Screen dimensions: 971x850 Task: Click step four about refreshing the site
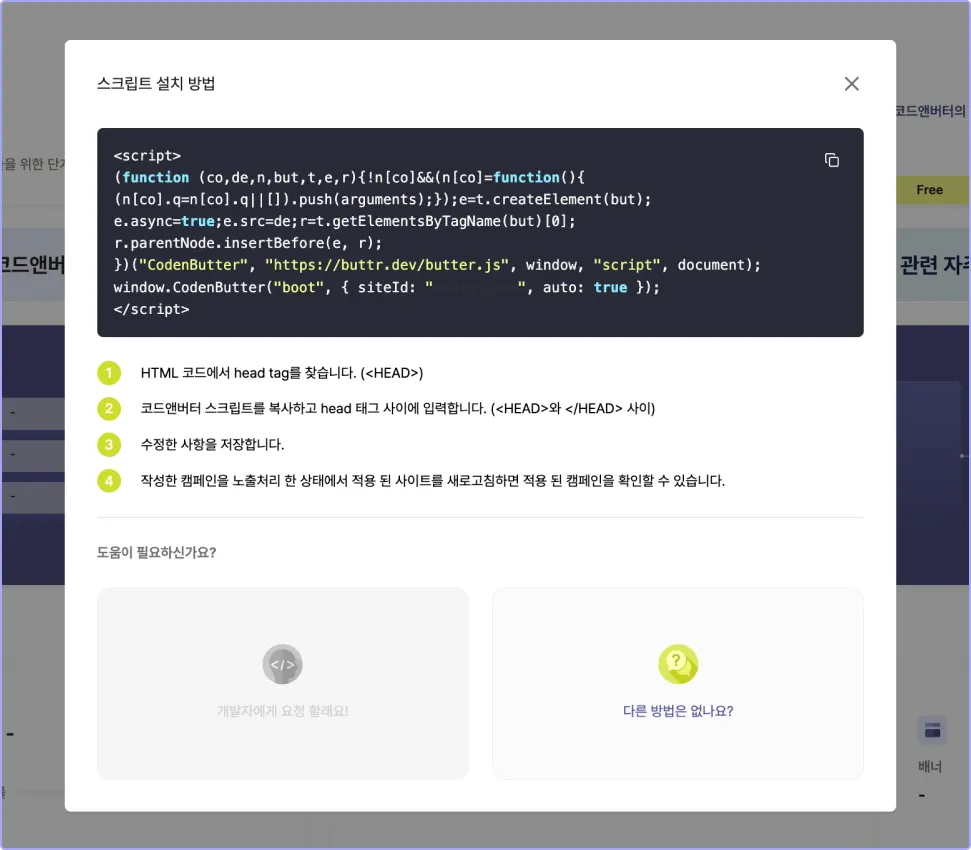coord(432,480)
